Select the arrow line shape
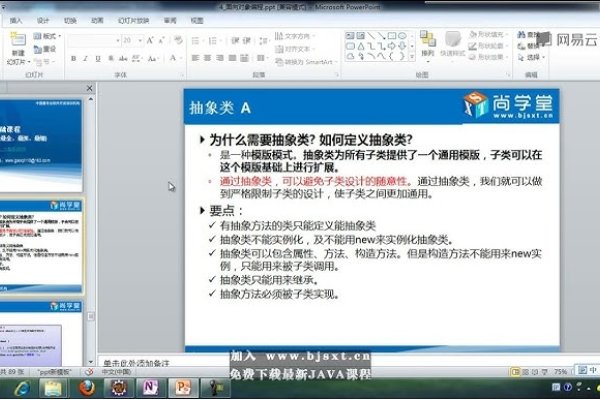Screen dimensions: 600x400 381,36
